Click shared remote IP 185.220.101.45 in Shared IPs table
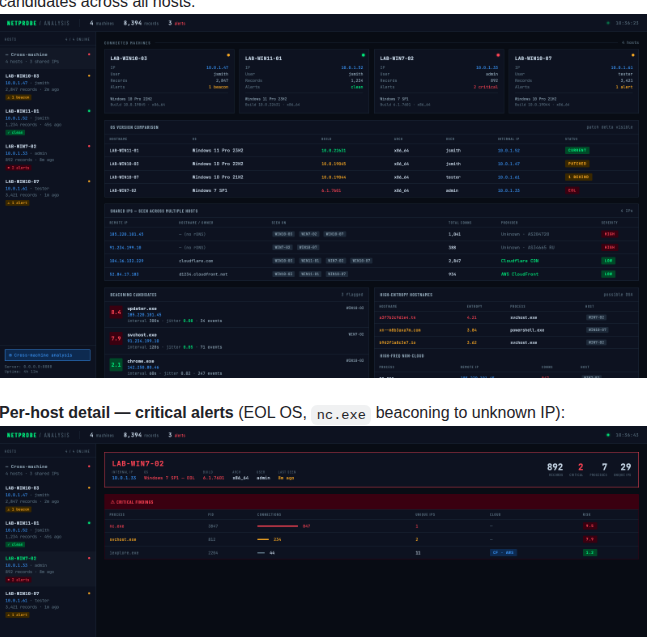This screenshot has width=647, height=637. coord(126,234)
